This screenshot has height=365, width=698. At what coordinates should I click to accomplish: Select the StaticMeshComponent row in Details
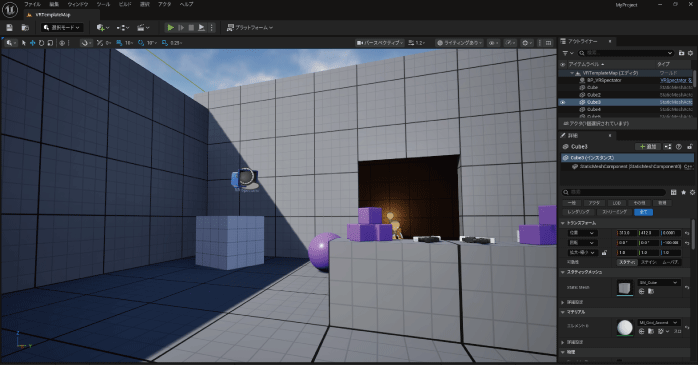pos(627,166)
